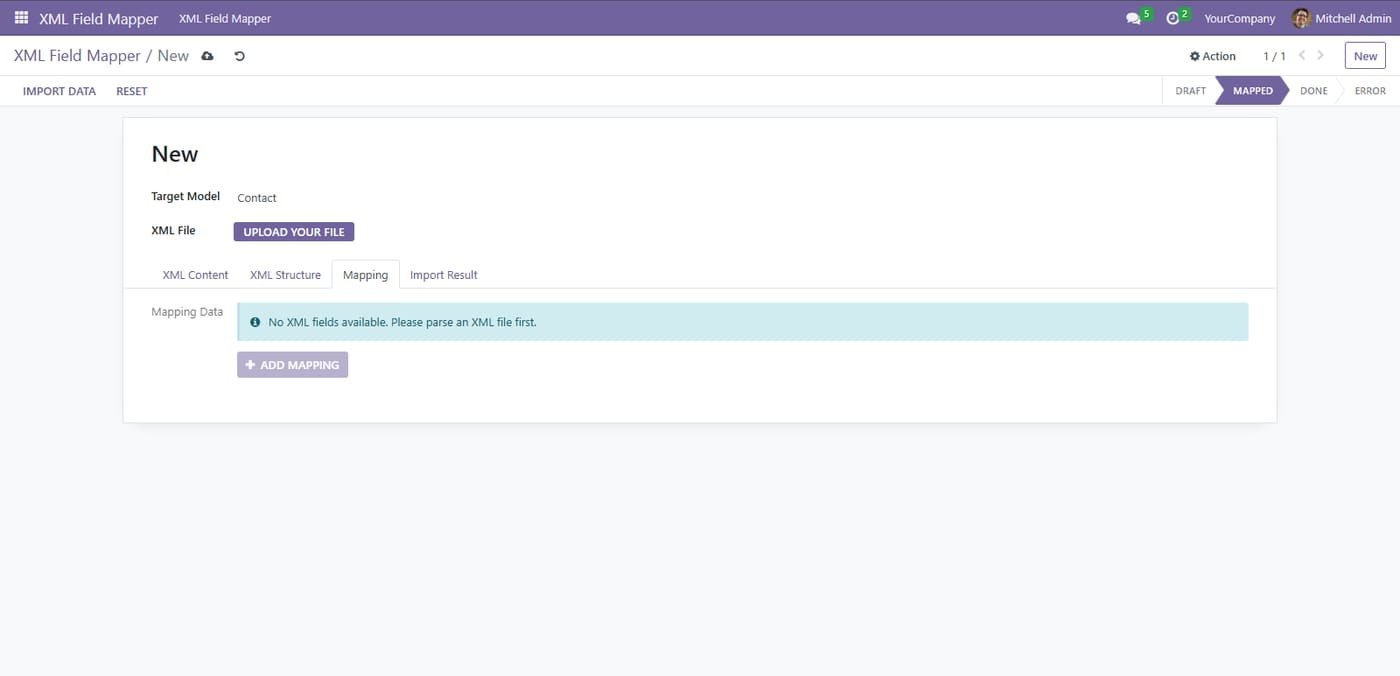The height and width of the screenshot is (676, 1400).
Task: Click the ADD MAPPING button
Action: pos(292,365)
